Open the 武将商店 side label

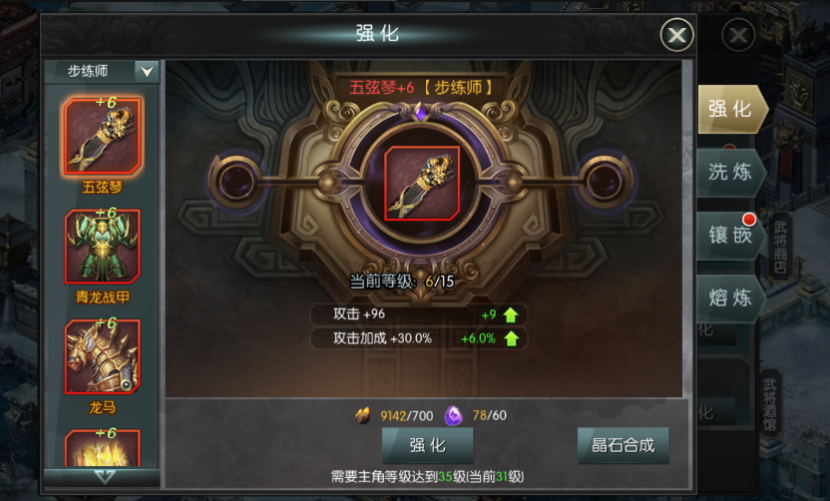coord(780,247)
